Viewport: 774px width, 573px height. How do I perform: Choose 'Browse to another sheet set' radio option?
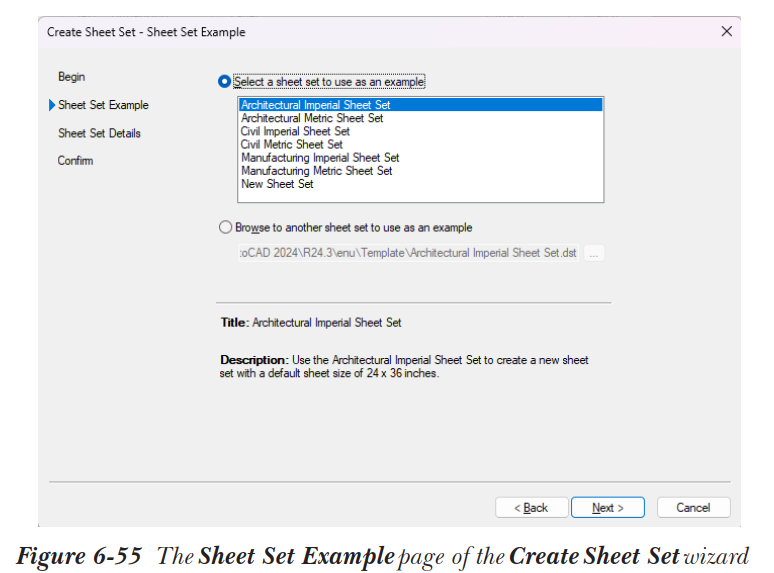point(226,227)
